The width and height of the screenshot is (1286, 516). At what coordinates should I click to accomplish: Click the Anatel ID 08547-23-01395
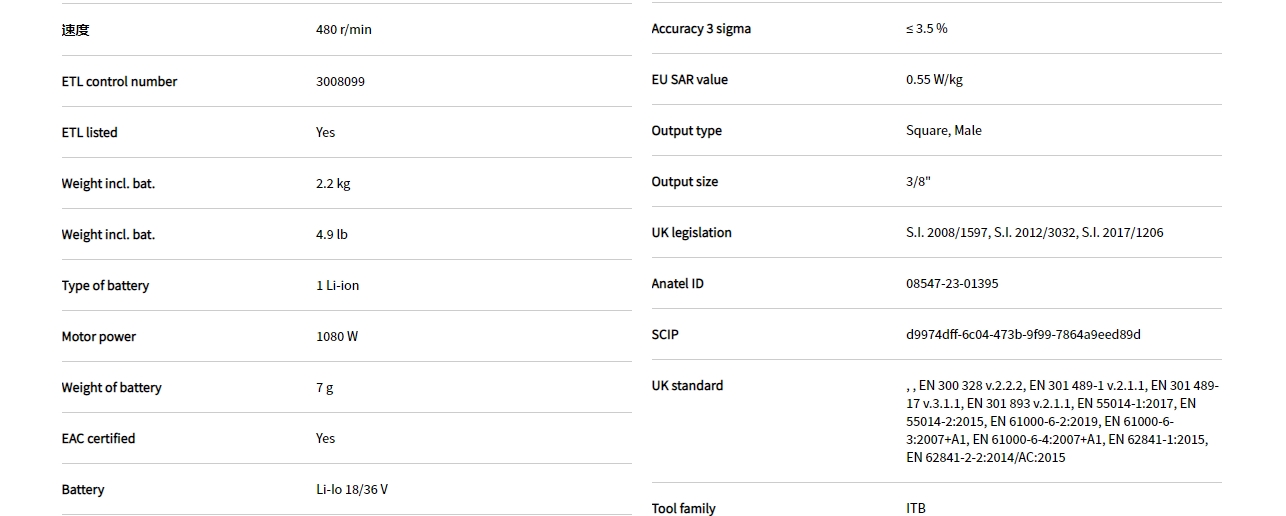click(952, 284)
